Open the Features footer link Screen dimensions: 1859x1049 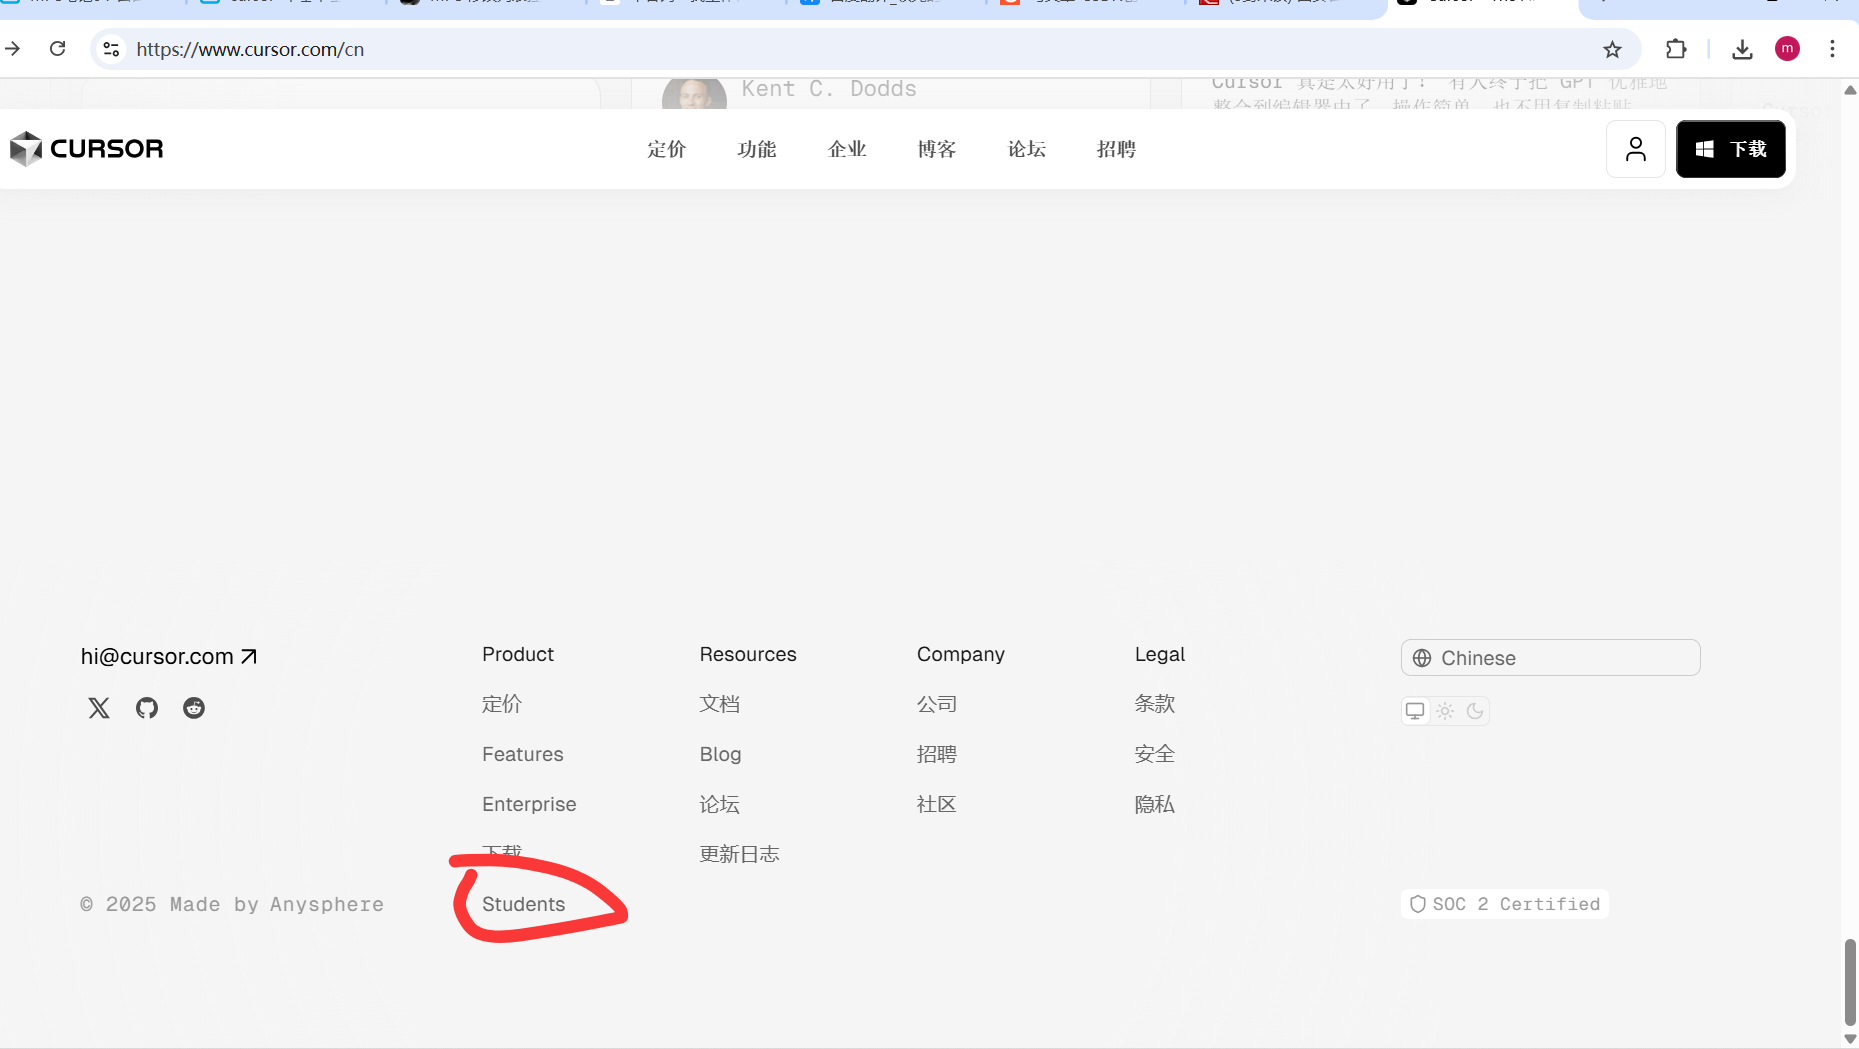pos(523,754)
